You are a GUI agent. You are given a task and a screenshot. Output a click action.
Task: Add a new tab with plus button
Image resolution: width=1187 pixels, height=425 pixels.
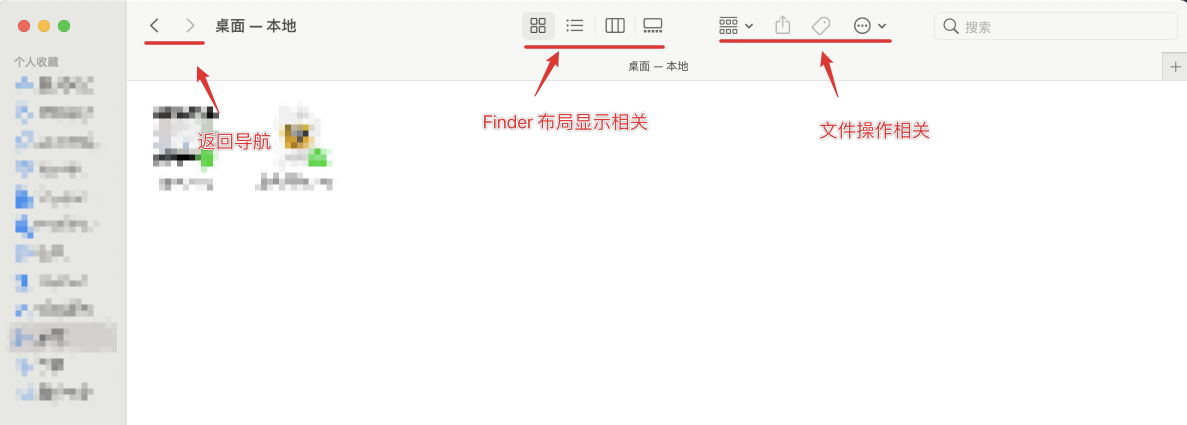pyautogui.click(x=1175, y=67)
